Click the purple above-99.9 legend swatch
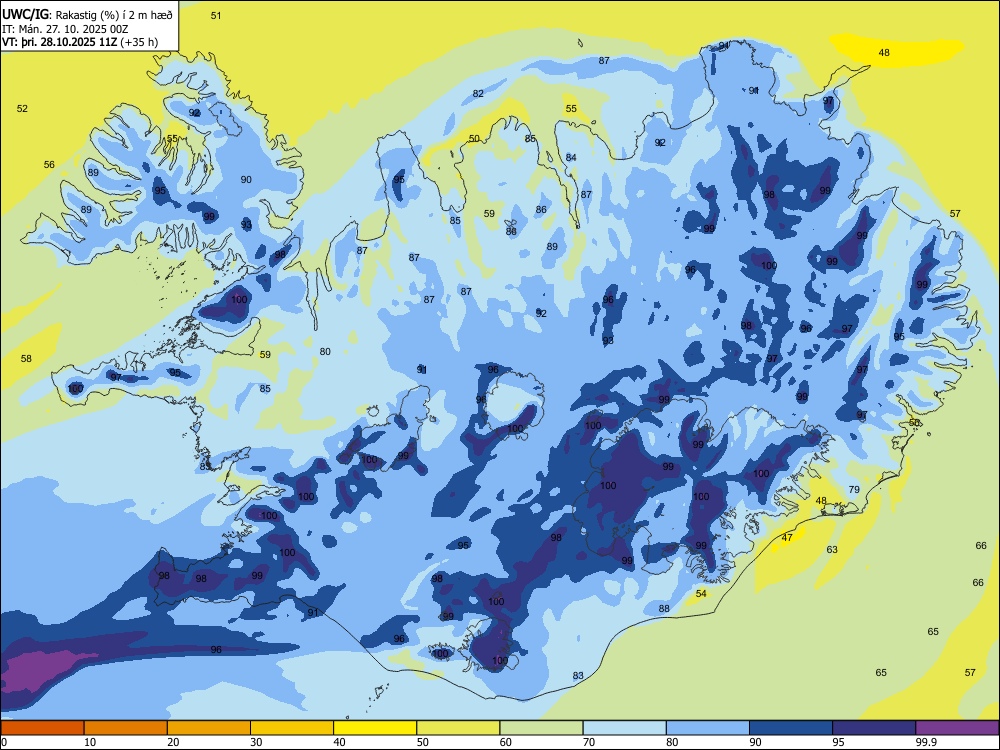This screenshot has height=750, width=1000. [x=957, y=728]
